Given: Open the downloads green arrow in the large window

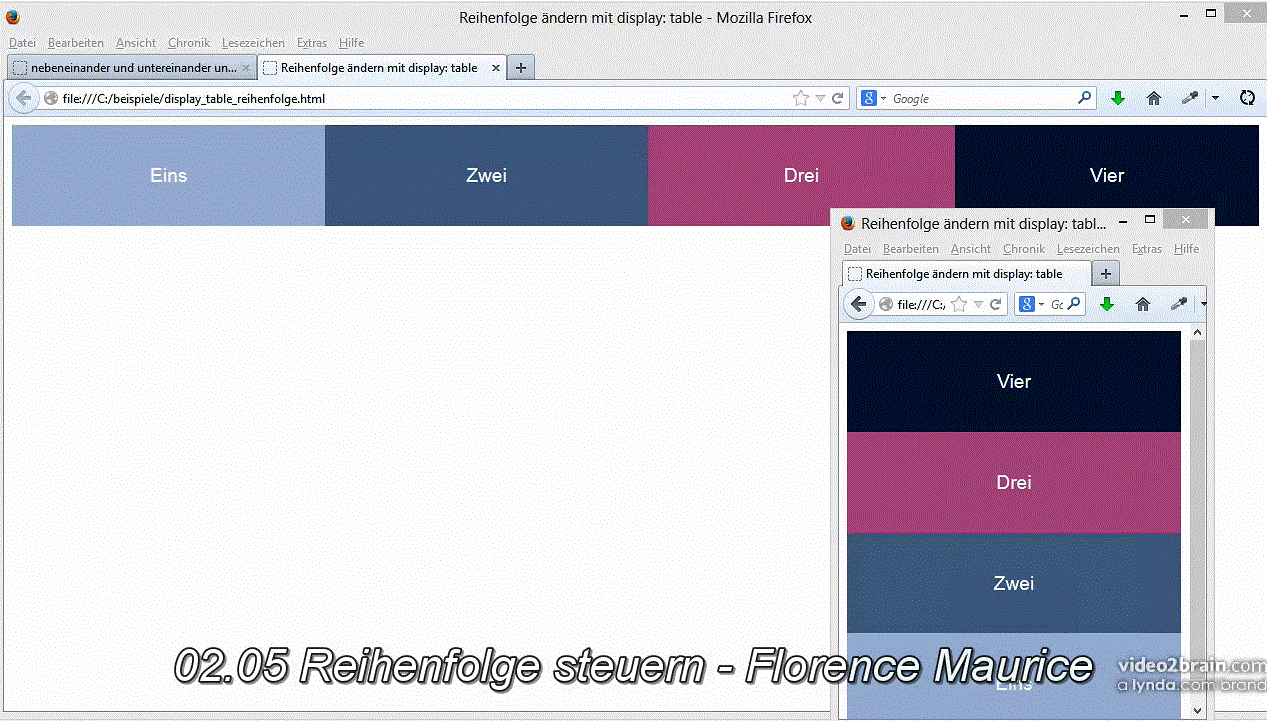Looking at the screenshot, I should coord(1118,98).
